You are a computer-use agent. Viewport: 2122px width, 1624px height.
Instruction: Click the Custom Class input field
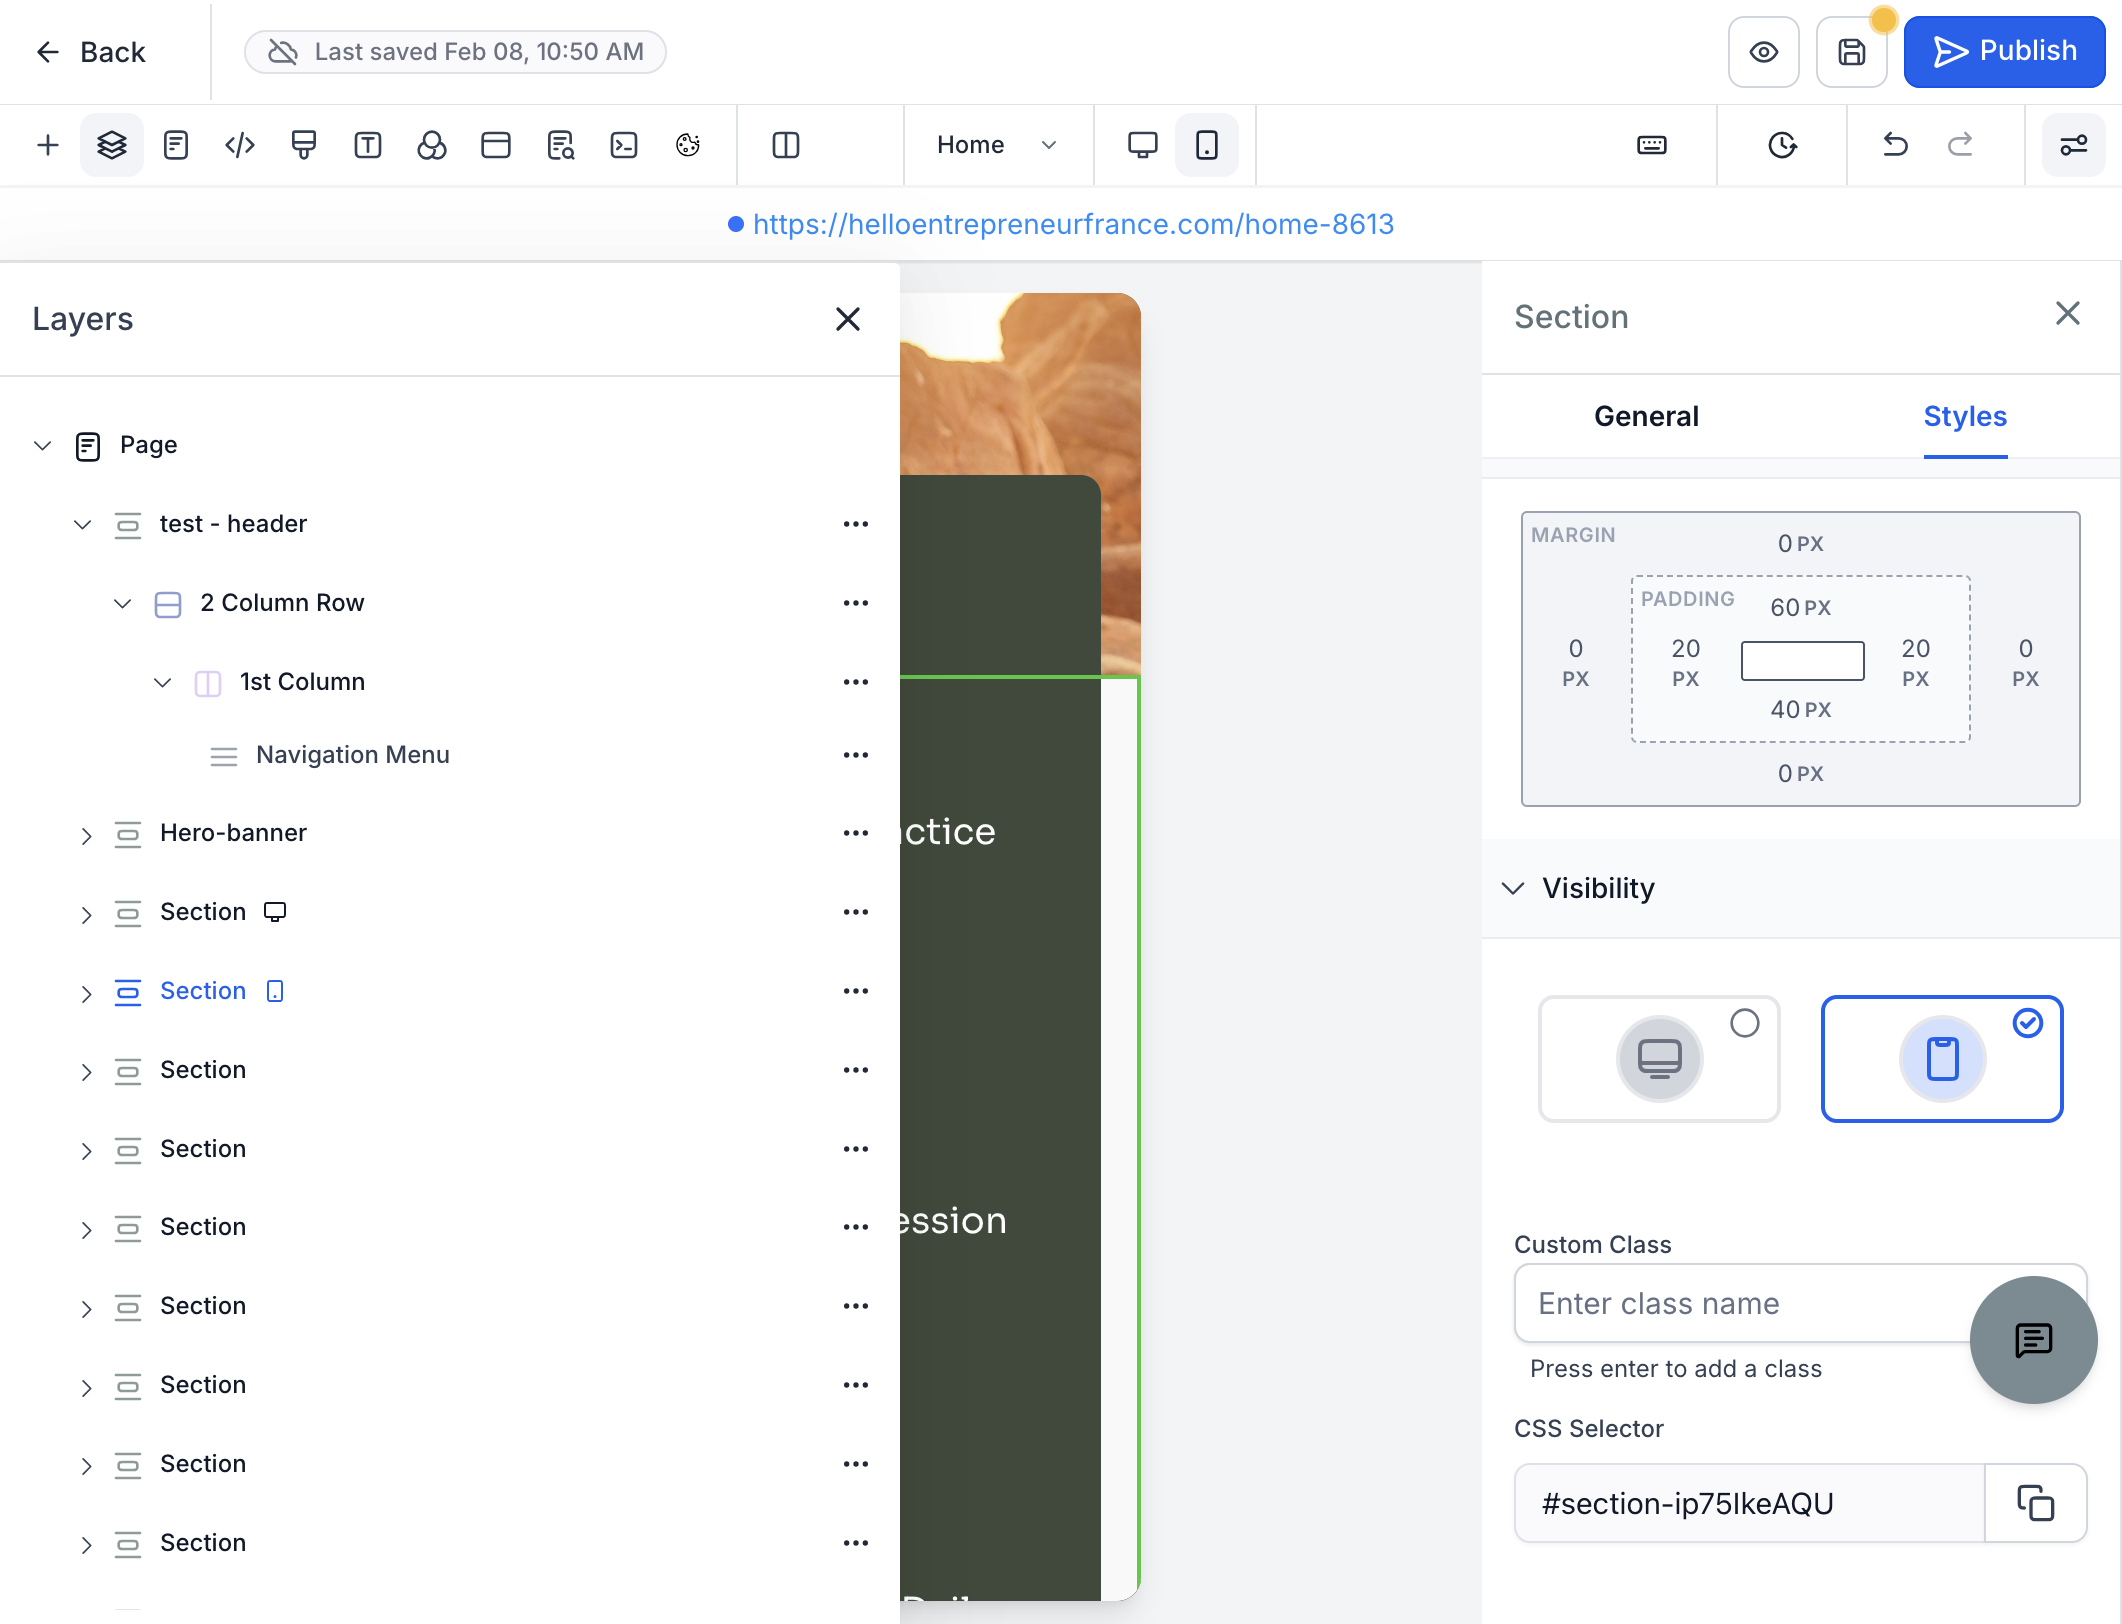1800,1303
